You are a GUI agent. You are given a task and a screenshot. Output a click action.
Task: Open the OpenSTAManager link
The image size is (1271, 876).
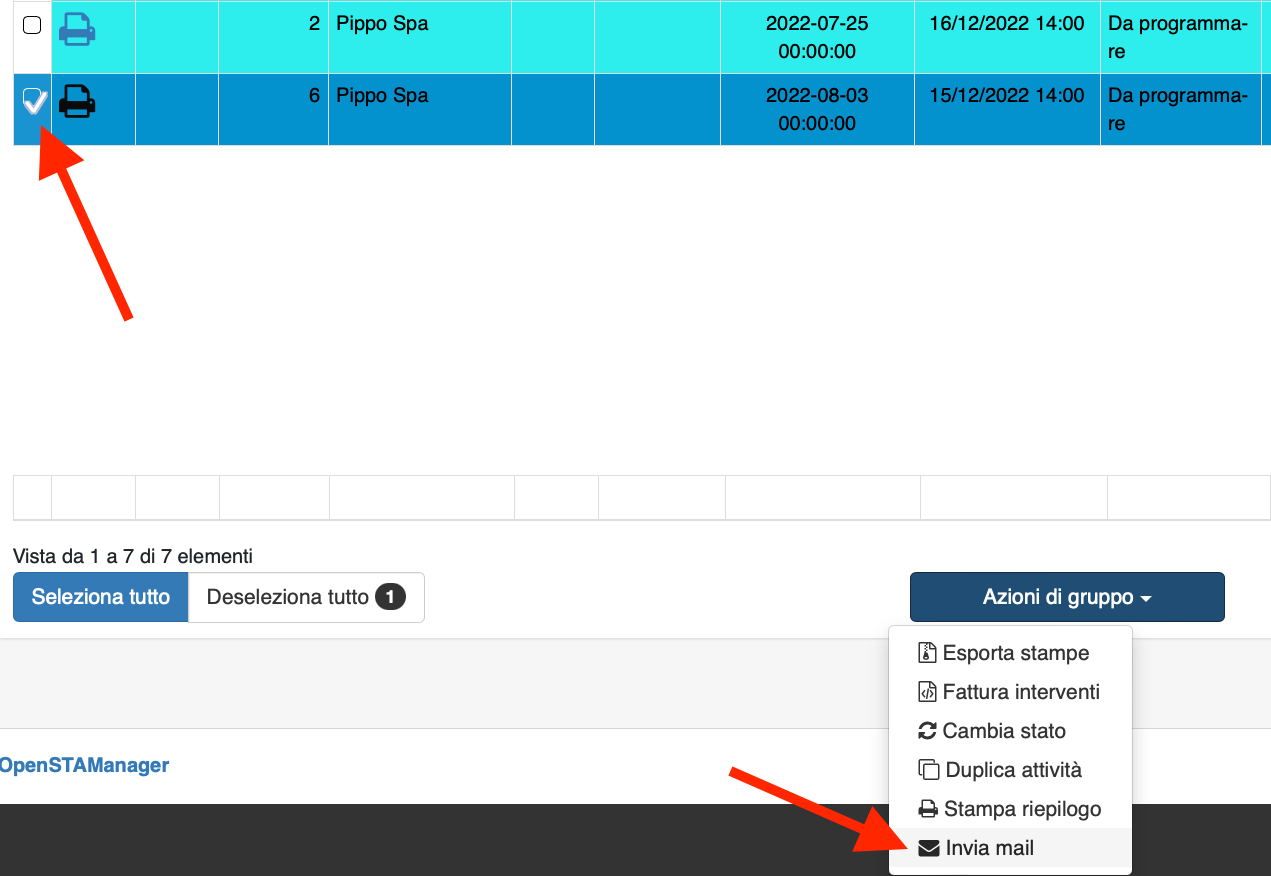[x=84, y=764]
